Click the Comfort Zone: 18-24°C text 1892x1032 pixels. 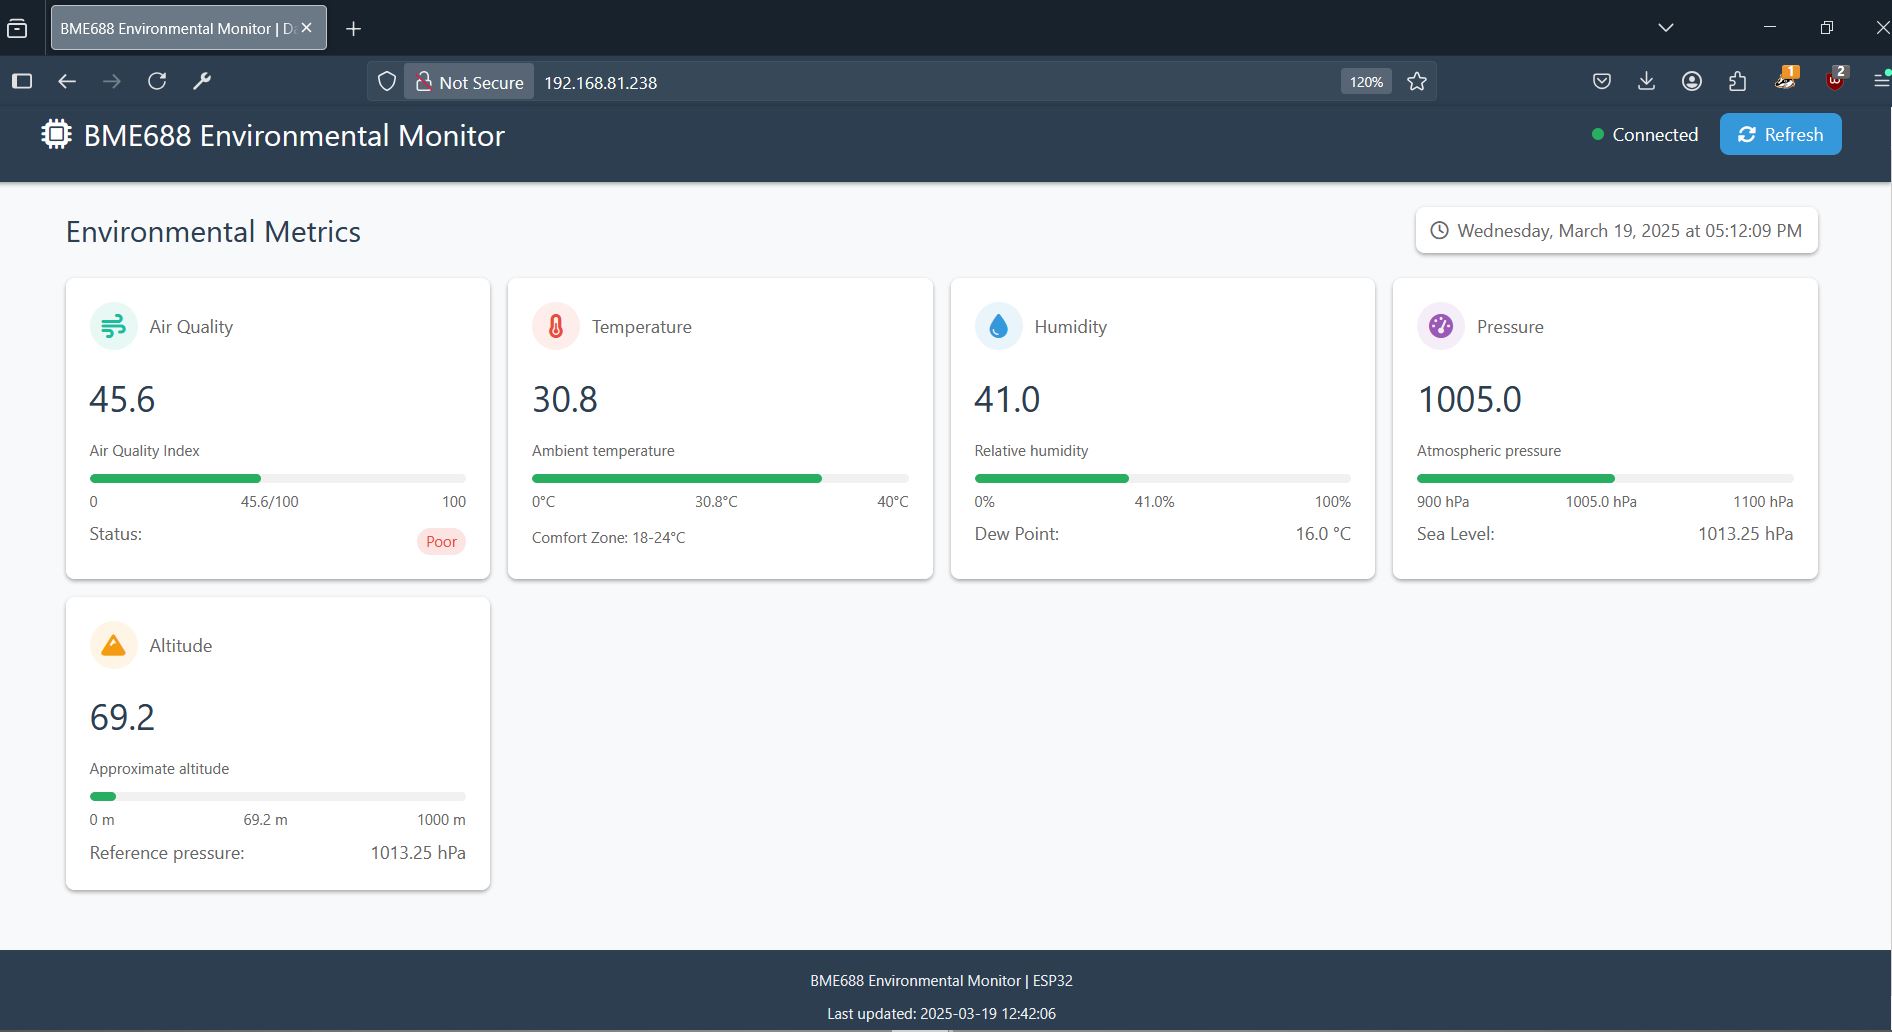tap(609, 538)
